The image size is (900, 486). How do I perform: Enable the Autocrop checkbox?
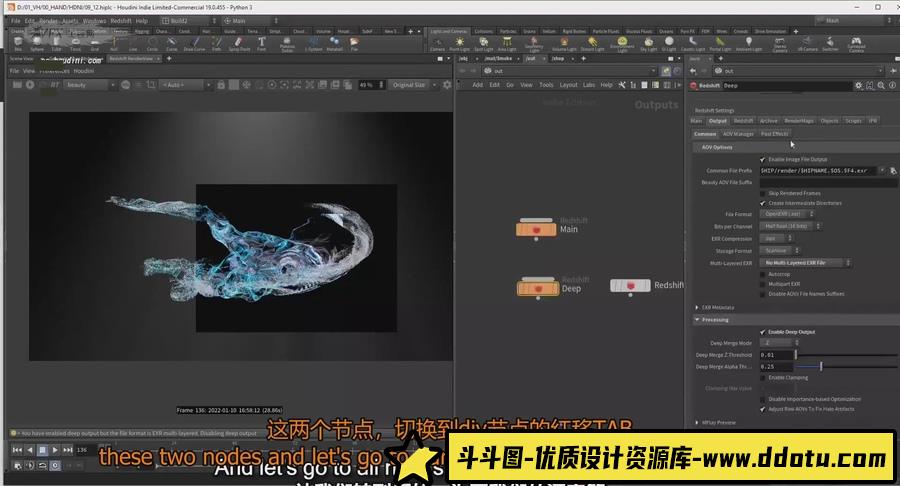[x=763, y=274]
